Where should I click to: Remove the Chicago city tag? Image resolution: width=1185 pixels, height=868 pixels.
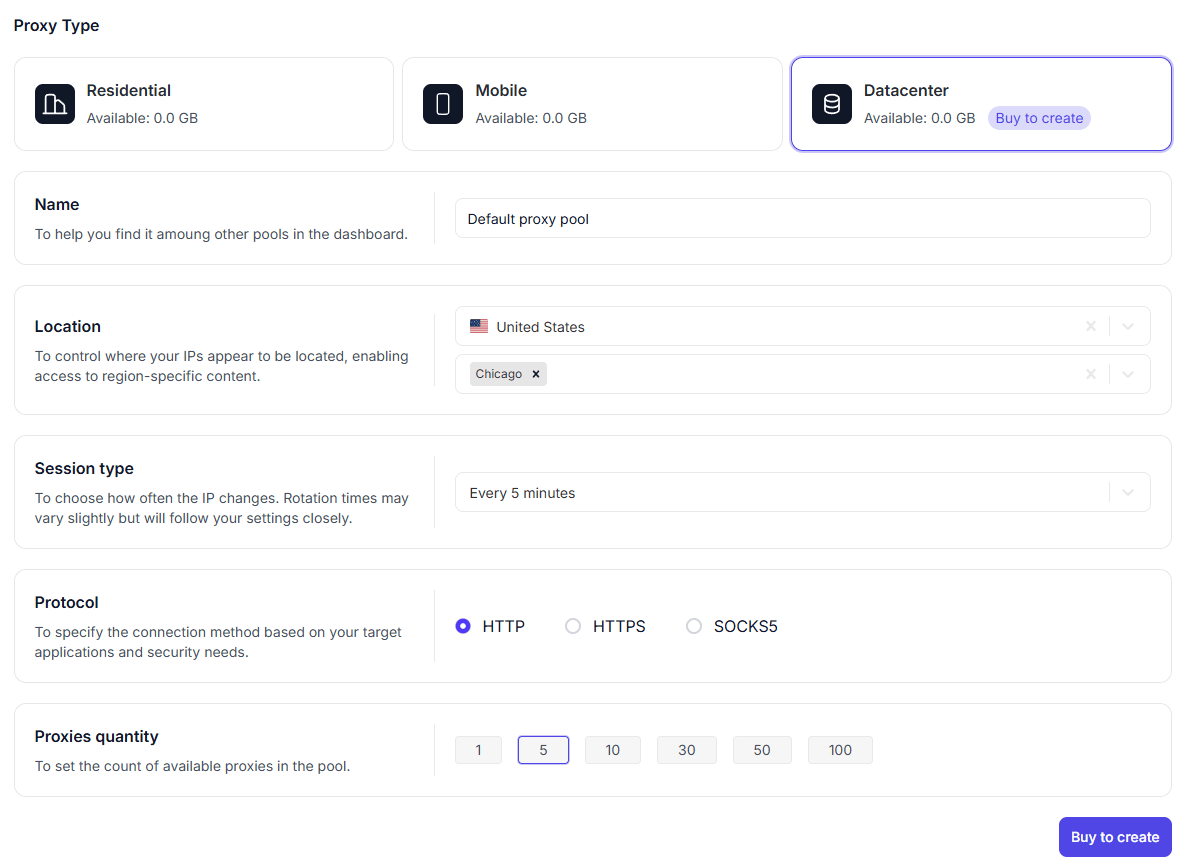click(x=536, y=374)
